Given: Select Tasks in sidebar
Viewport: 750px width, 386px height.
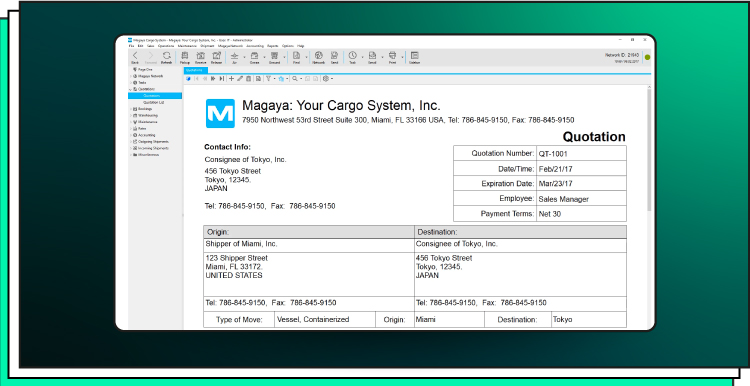Looking at the screenshot, I should pyautogui.click(x=142, y=83).
